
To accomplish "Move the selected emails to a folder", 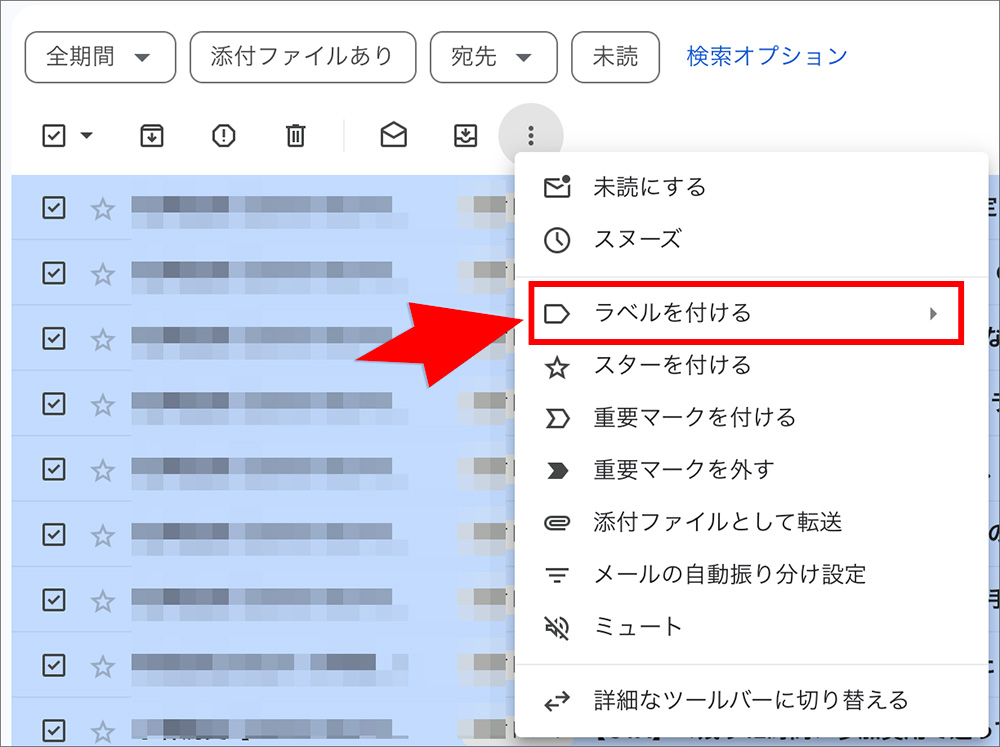I will [x=465, y=135].
